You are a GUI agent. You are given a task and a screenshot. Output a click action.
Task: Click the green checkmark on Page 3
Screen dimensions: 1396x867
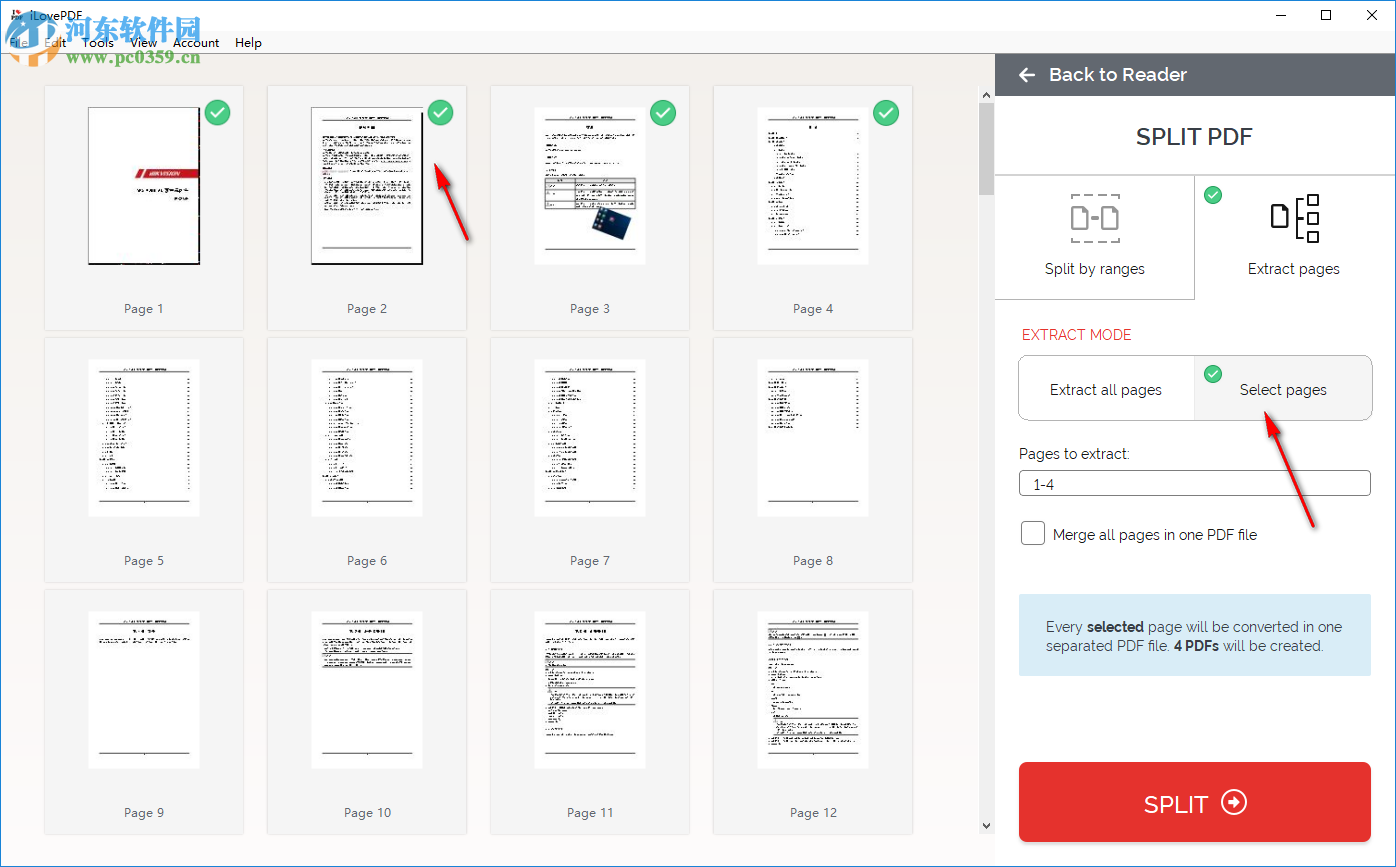pyautogui.click(x=663, y=113)
